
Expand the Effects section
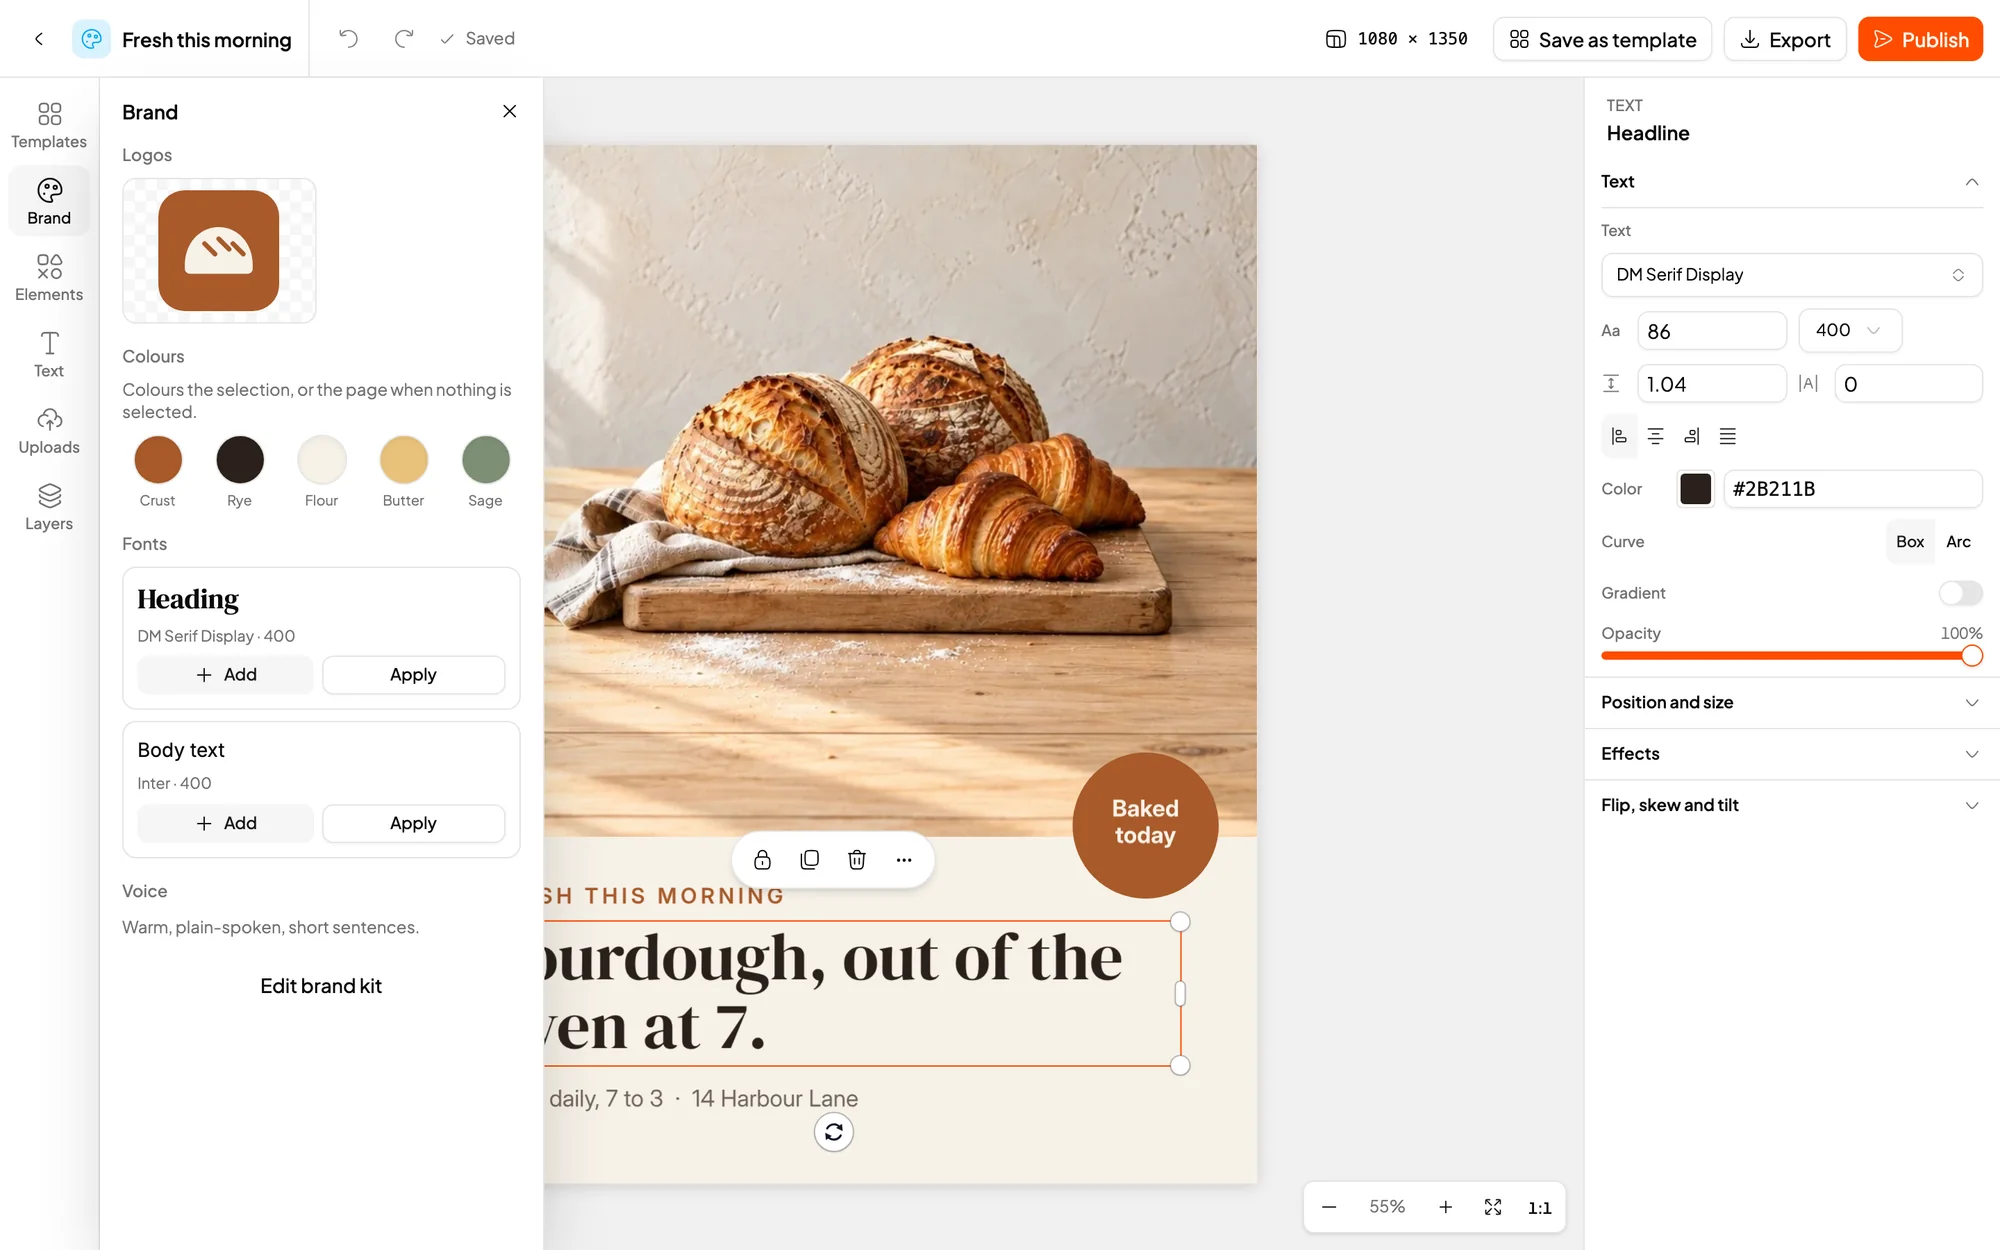coord(1791,754)
